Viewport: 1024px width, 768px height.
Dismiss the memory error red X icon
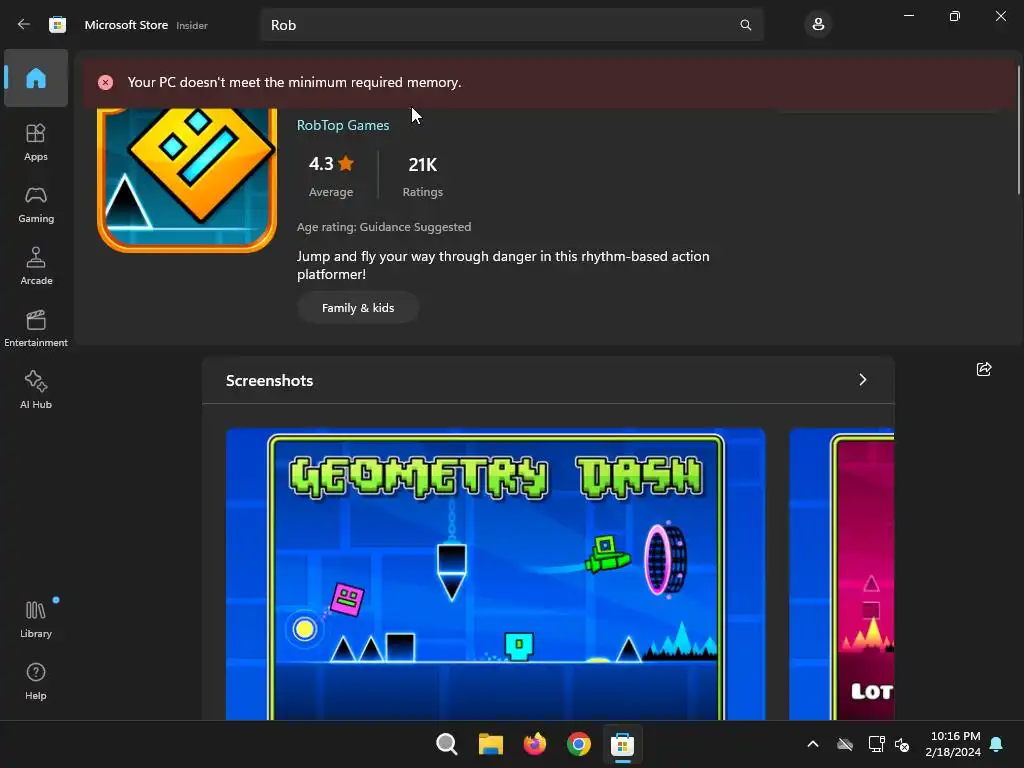pyautogui.click(x=105, y=82)
